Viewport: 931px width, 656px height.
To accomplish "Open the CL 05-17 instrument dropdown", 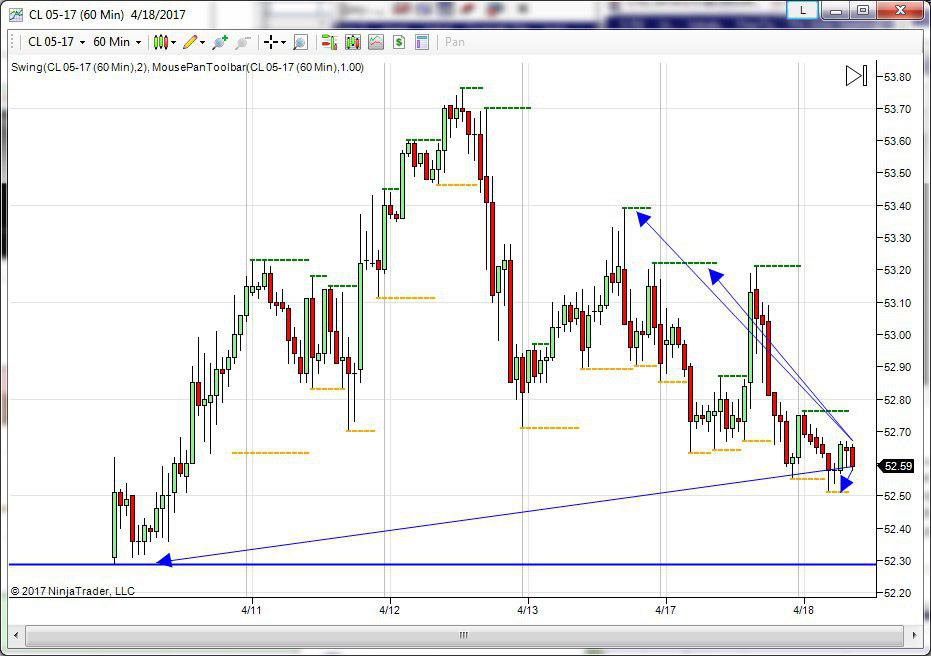I will point(56,42).
